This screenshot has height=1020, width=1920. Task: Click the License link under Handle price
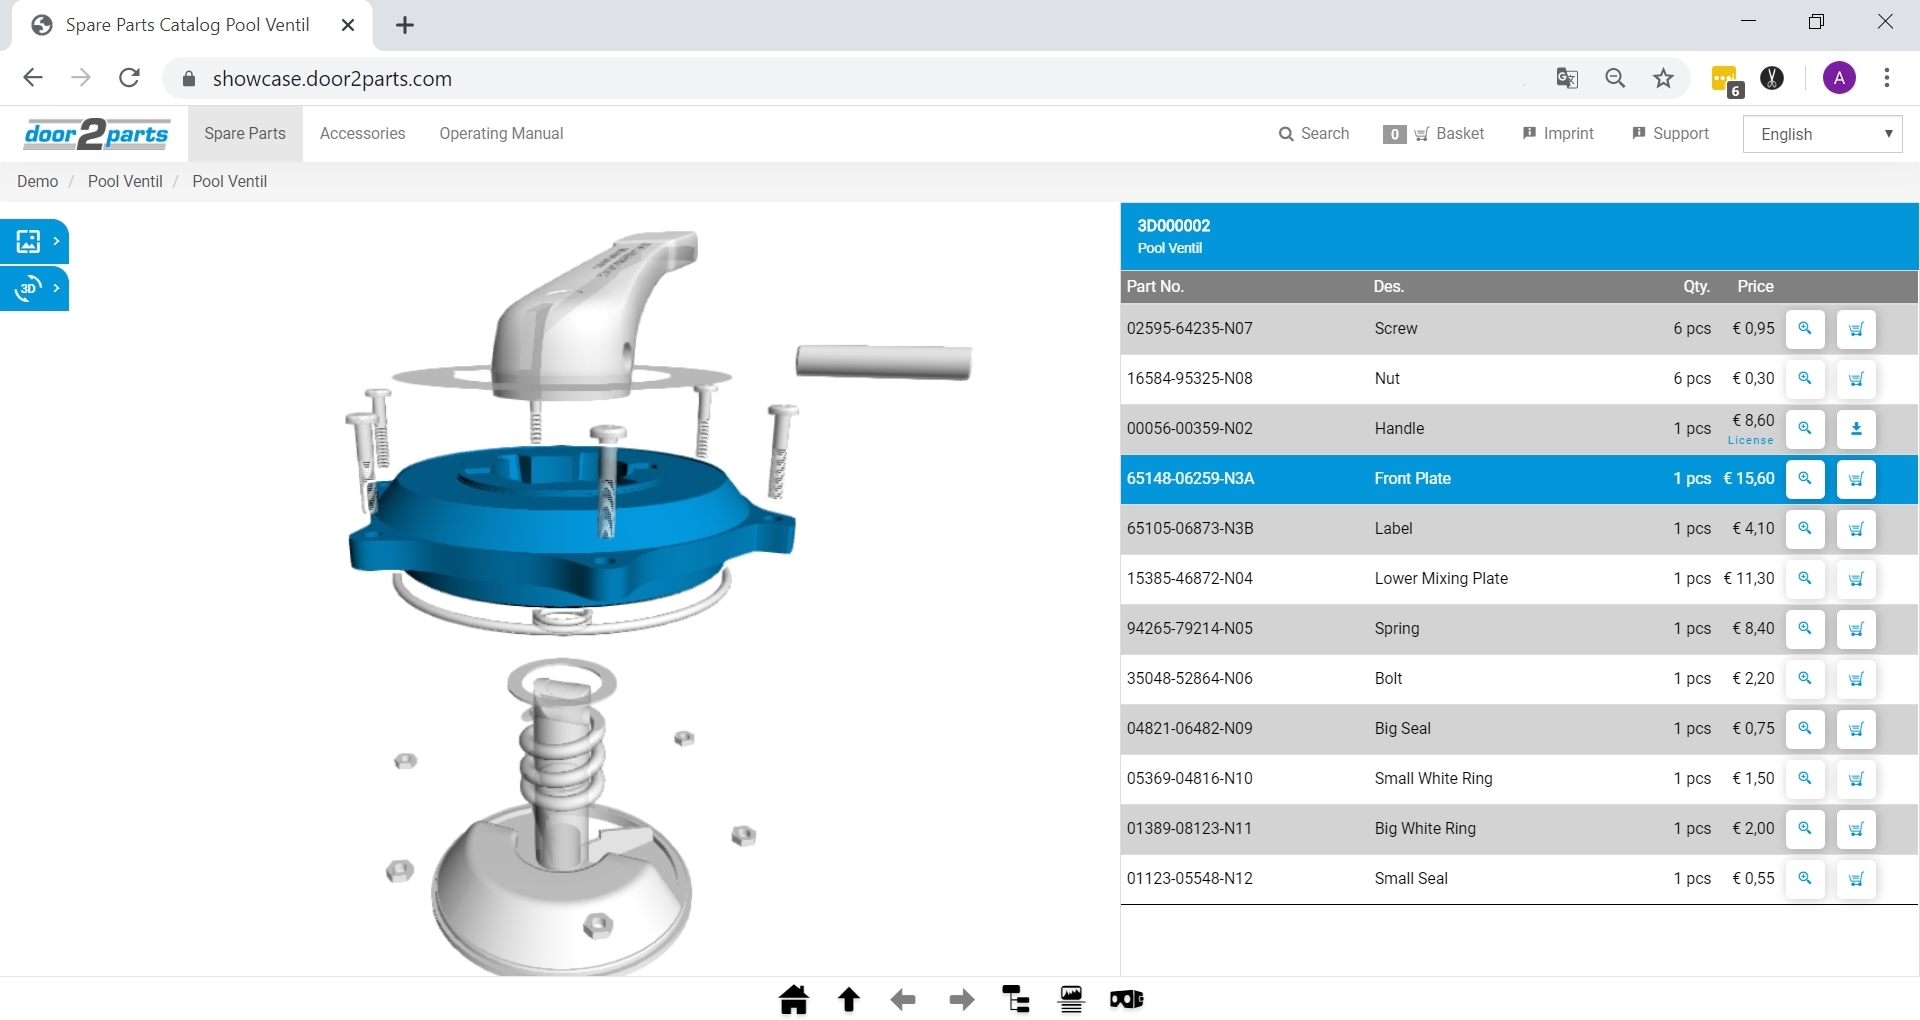(1750, 440)
